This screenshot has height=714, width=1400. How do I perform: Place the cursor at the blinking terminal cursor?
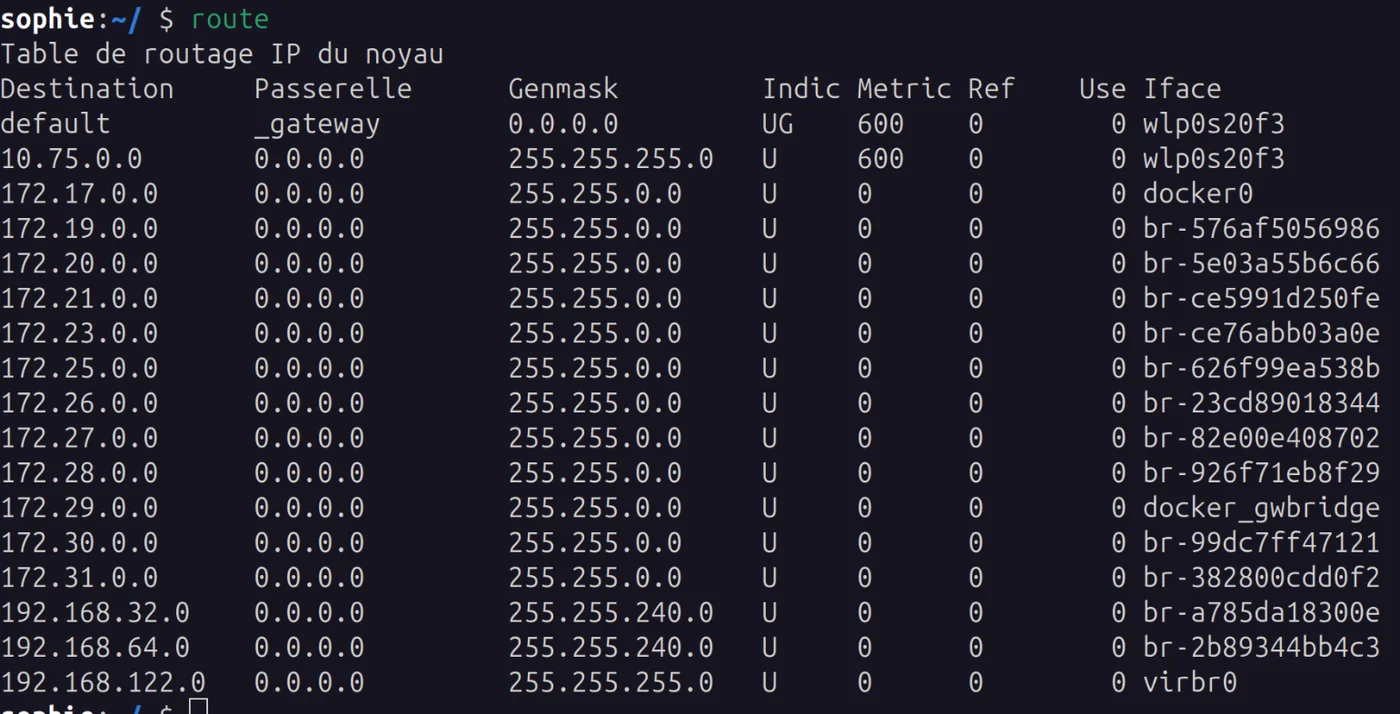[198, 706]
